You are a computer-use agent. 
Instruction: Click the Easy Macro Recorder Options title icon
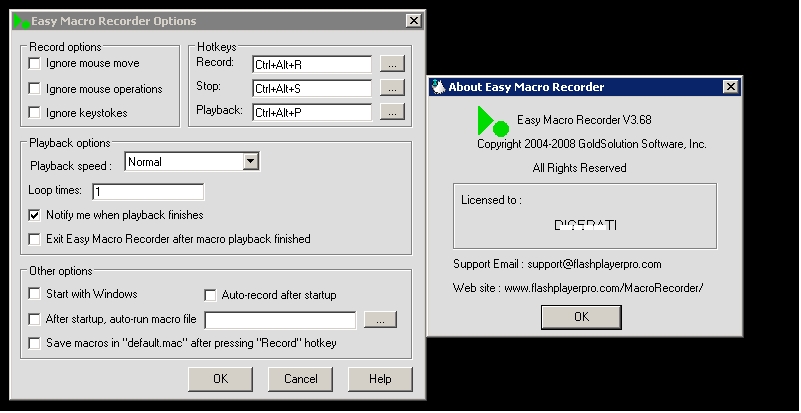(21, 21)
